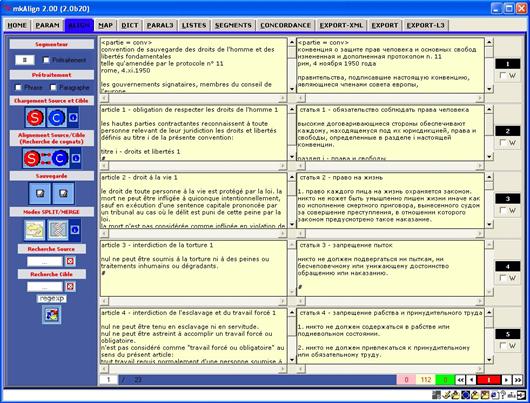
Task: Click down arrow of segment 5 Russian scrollbar
Action: coord(489,360)
